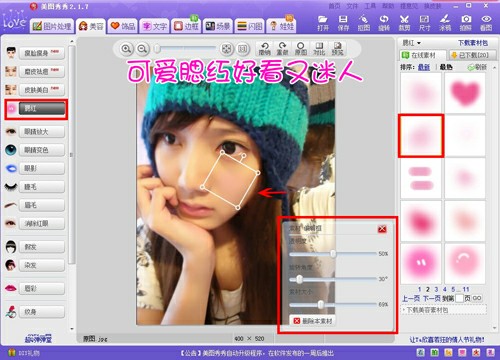
Task: Click the page number input field
Action: point(459,298)
